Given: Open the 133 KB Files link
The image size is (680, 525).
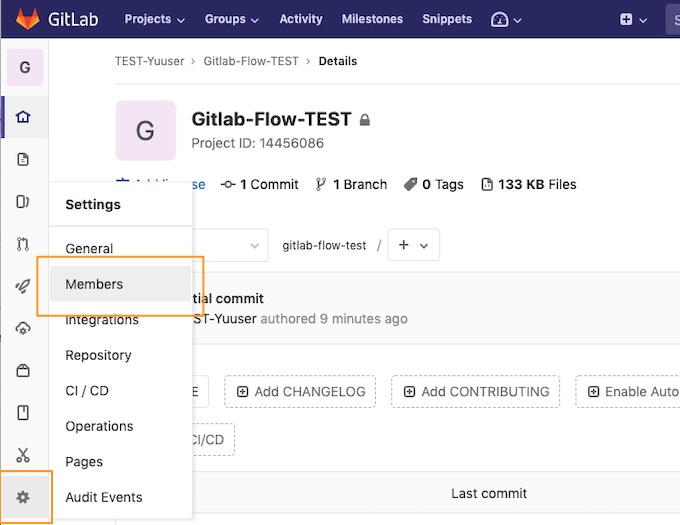Looking at the screenshot, I should coord(529,184).
